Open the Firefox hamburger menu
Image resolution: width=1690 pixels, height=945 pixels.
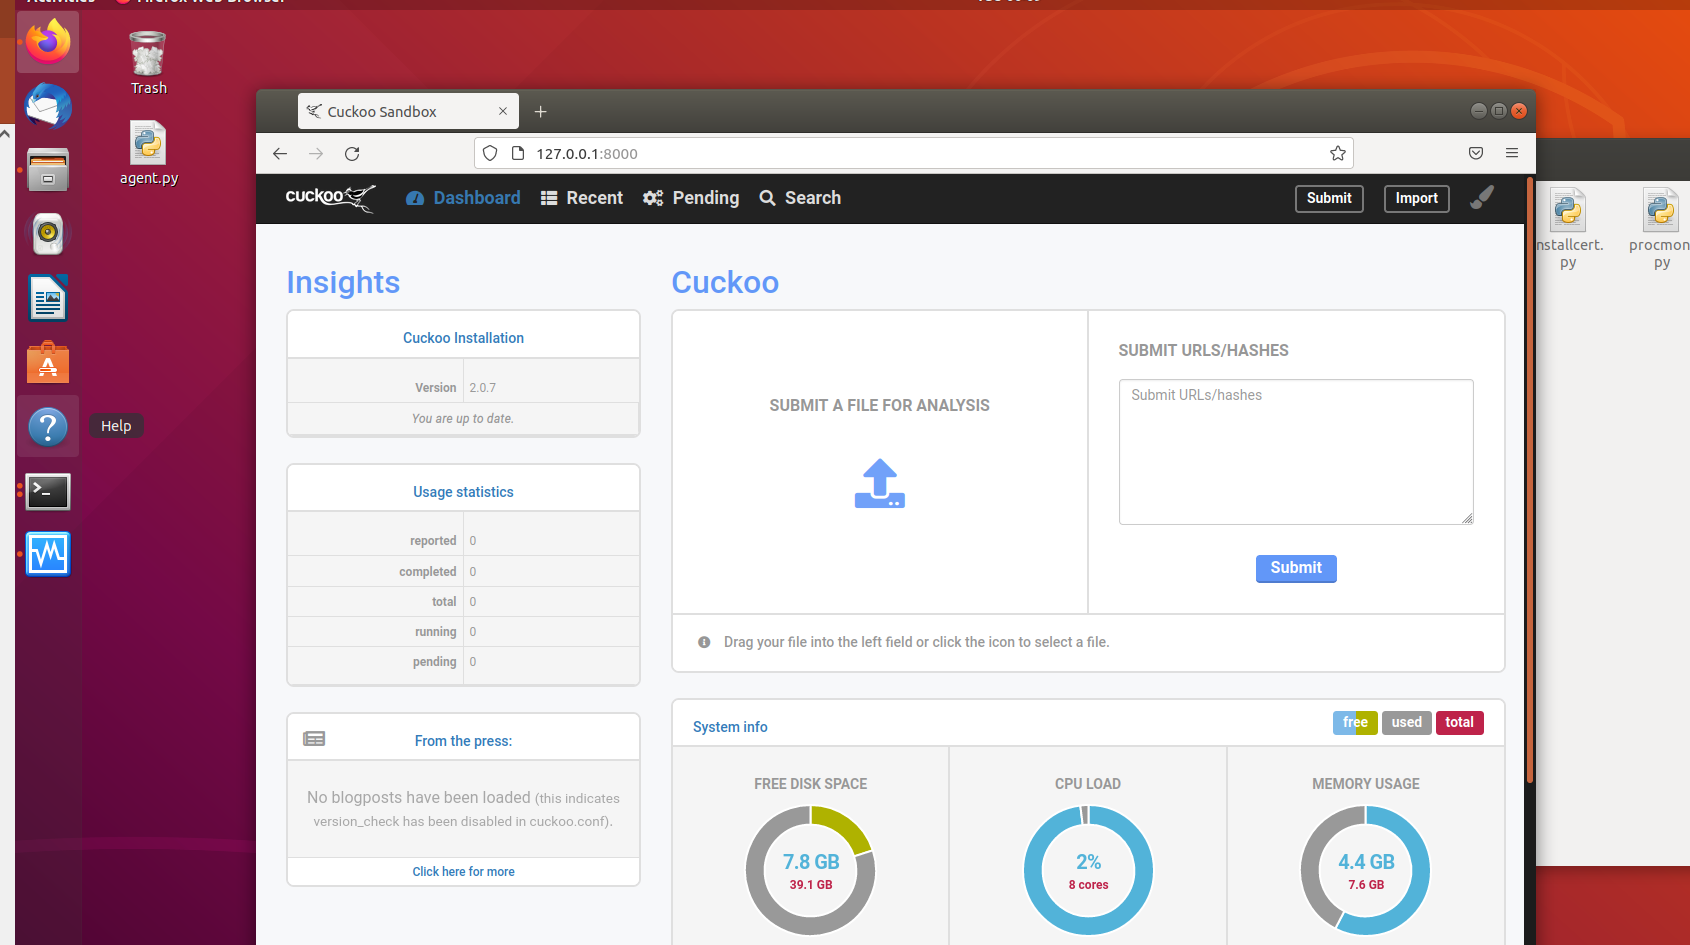[x=1512, y=153]
